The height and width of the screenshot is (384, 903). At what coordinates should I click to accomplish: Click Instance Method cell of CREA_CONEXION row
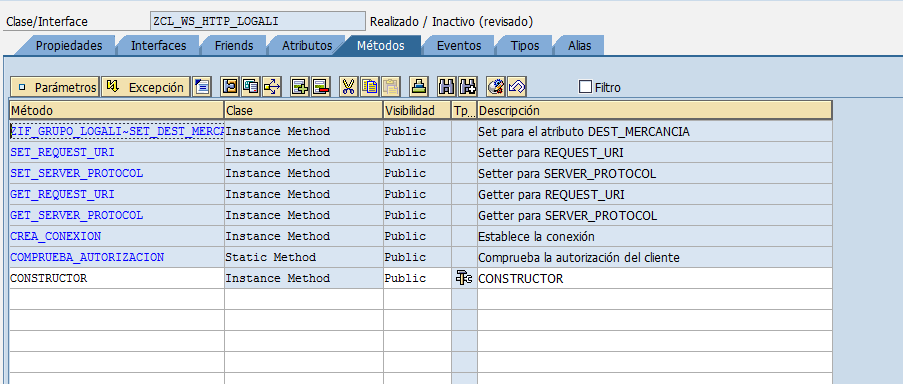[x=304, y=236]
